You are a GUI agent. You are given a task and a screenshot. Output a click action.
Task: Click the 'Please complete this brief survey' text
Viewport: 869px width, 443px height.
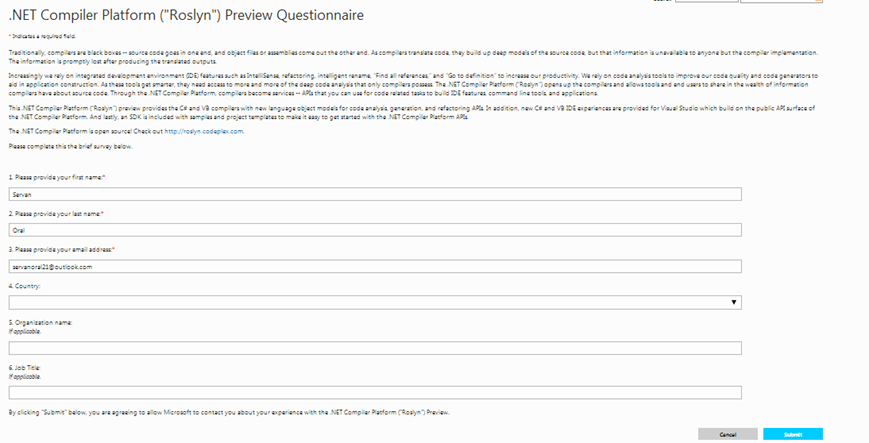tap(70, 146)
